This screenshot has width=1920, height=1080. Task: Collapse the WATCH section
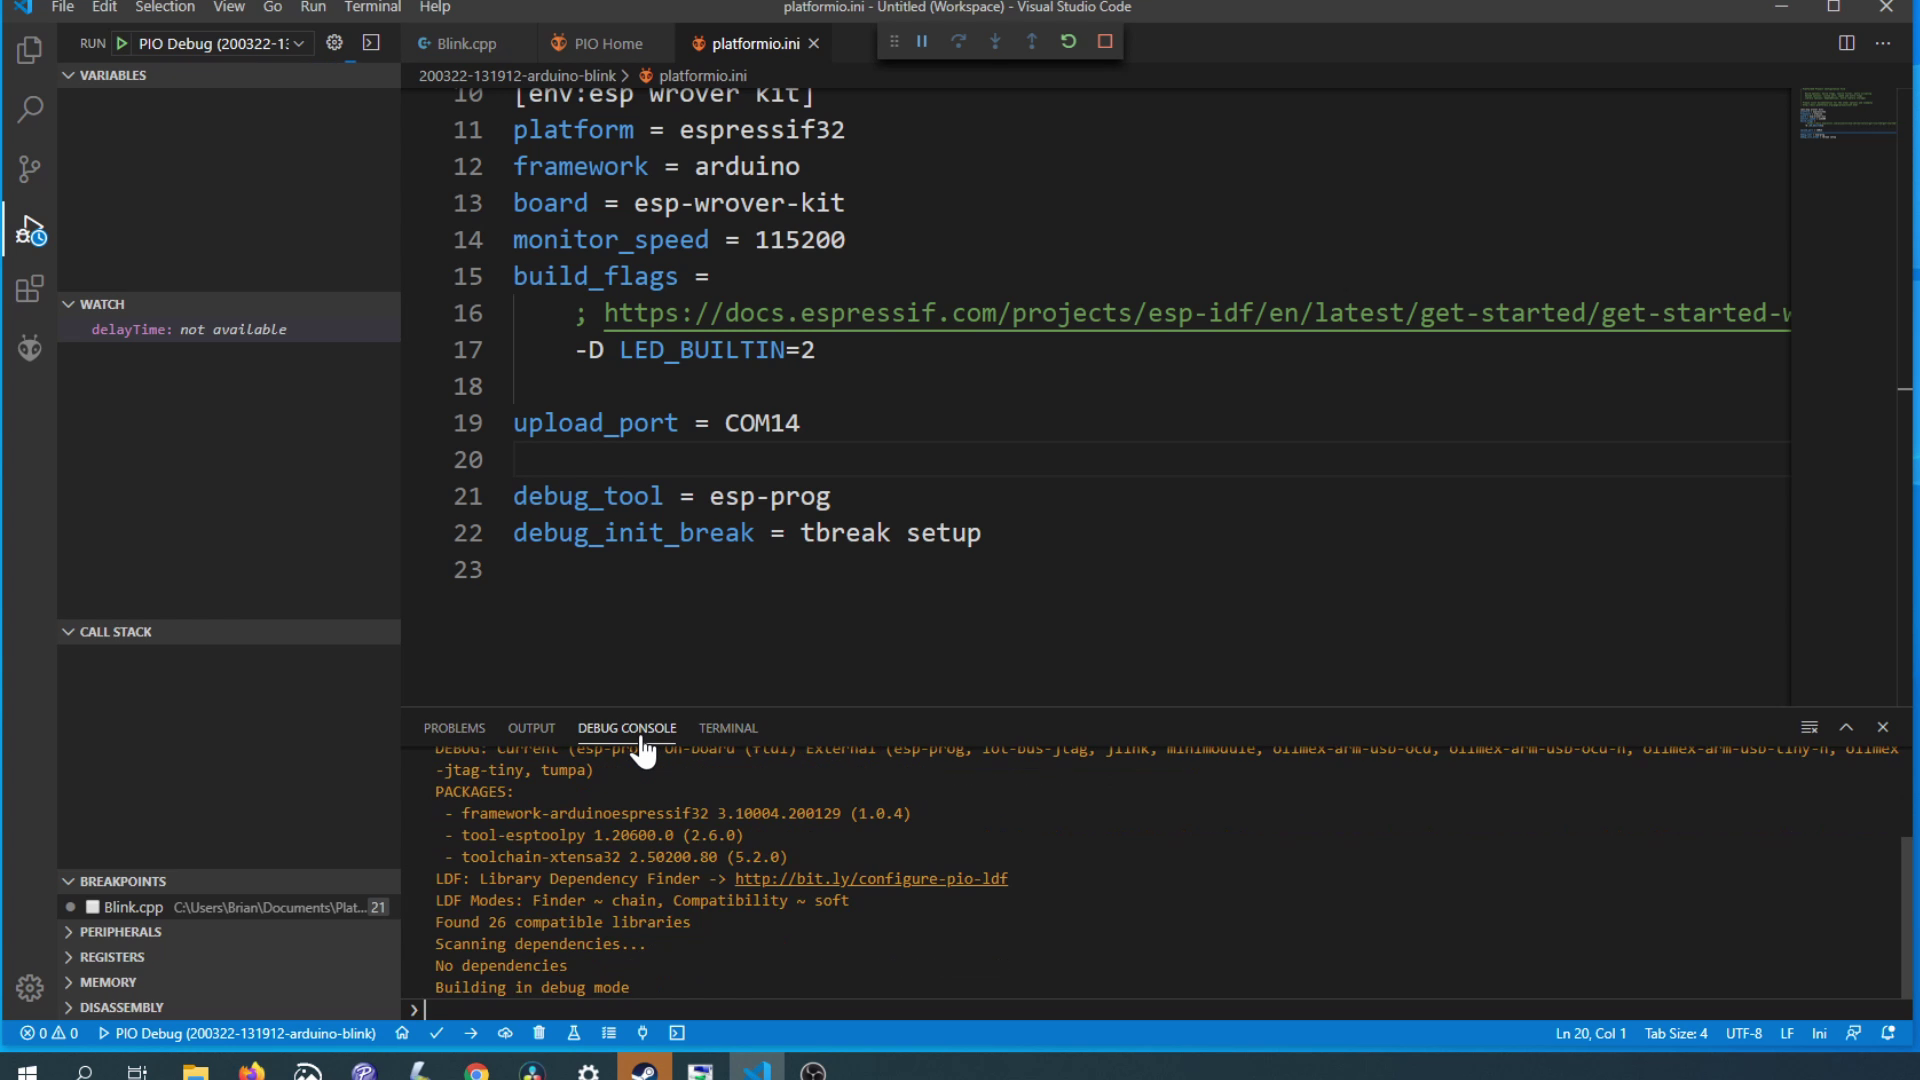[x=229, y=304]
